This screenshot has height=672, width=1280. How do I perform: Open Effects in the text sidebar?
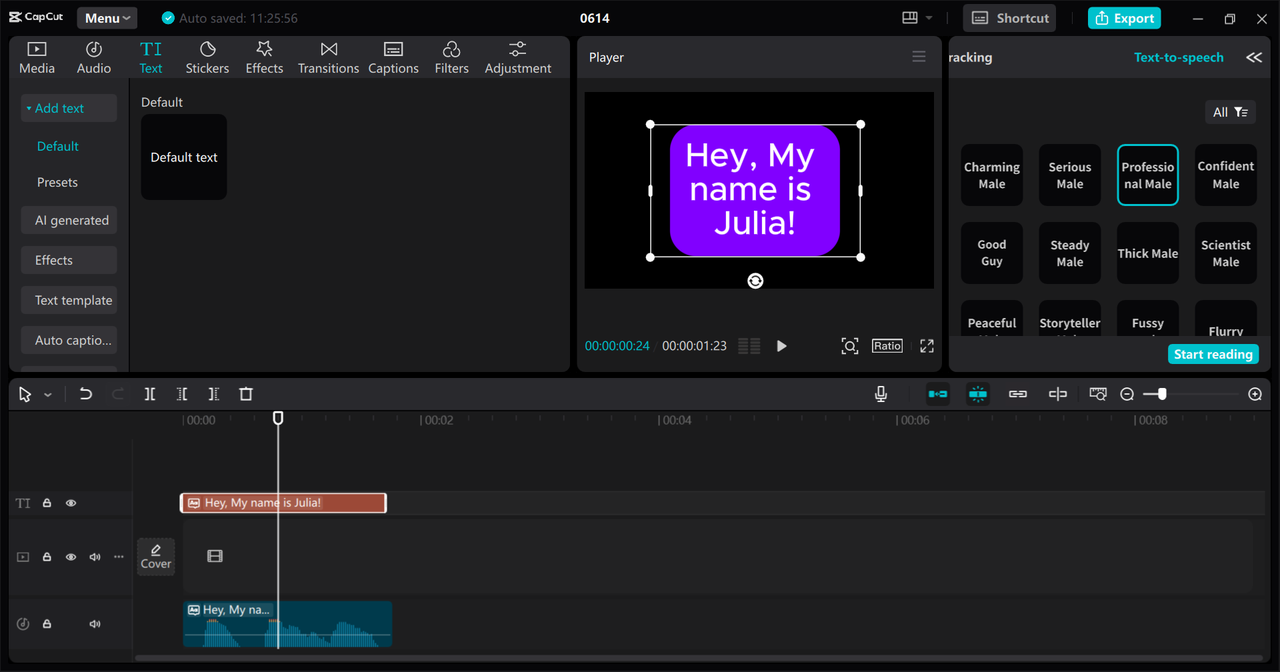tap(69, 260)
